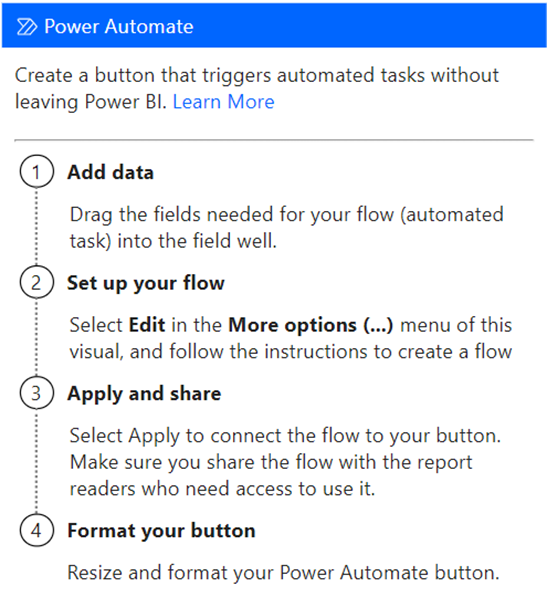Click the horizontal divider line below intro
547x597 pixels.
(x=274, y=140)
